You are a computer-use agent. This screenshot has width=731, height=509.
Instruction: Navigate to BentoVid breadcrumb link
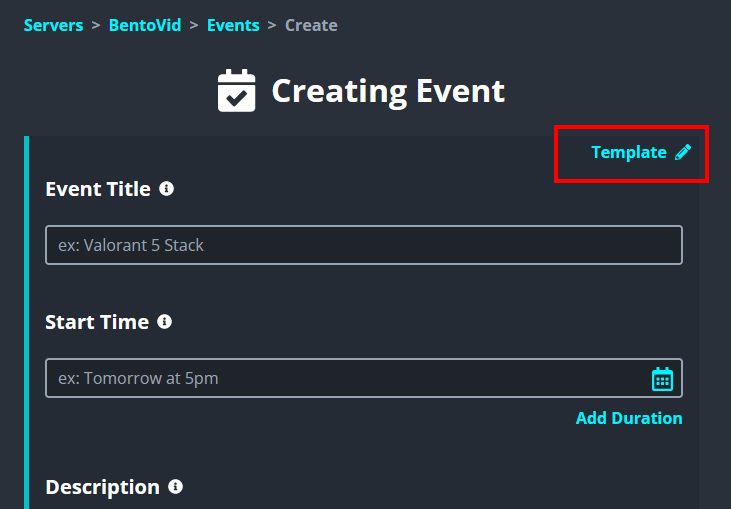point(145,25)
